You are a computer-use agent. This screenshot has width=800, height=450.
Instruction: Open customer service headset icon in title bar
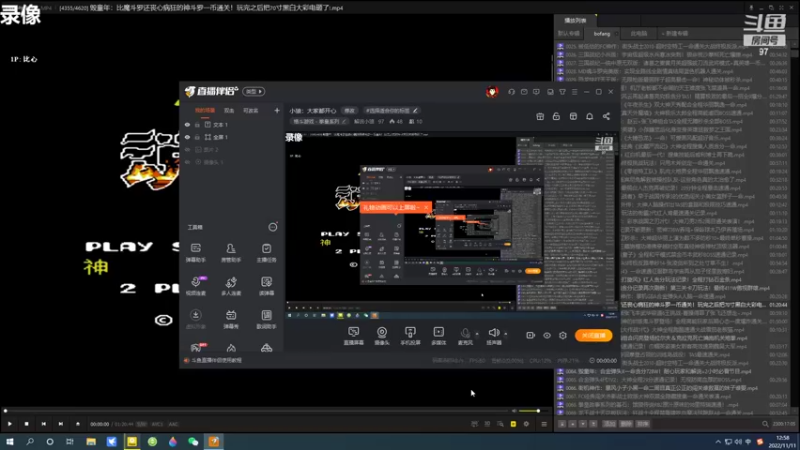(511, 92)
